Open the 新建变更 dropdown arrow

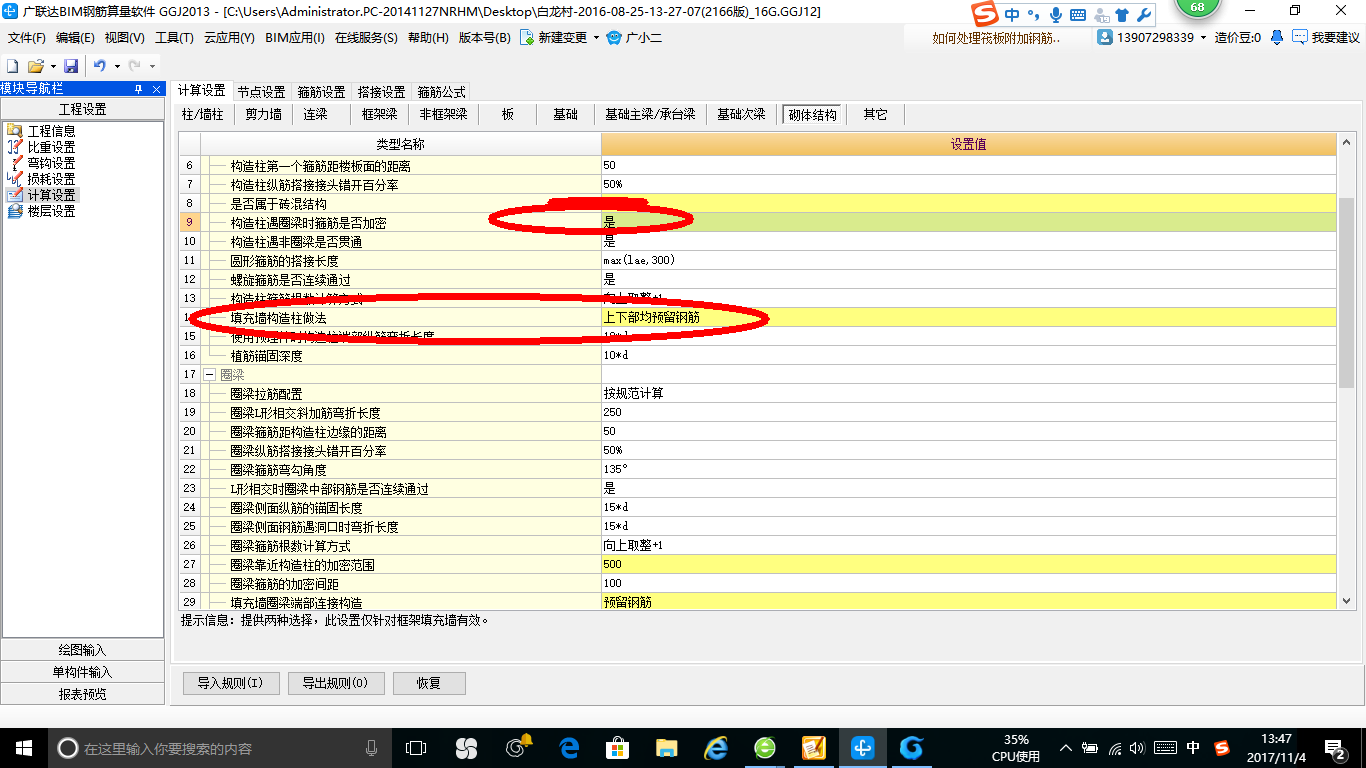(597, 38)
